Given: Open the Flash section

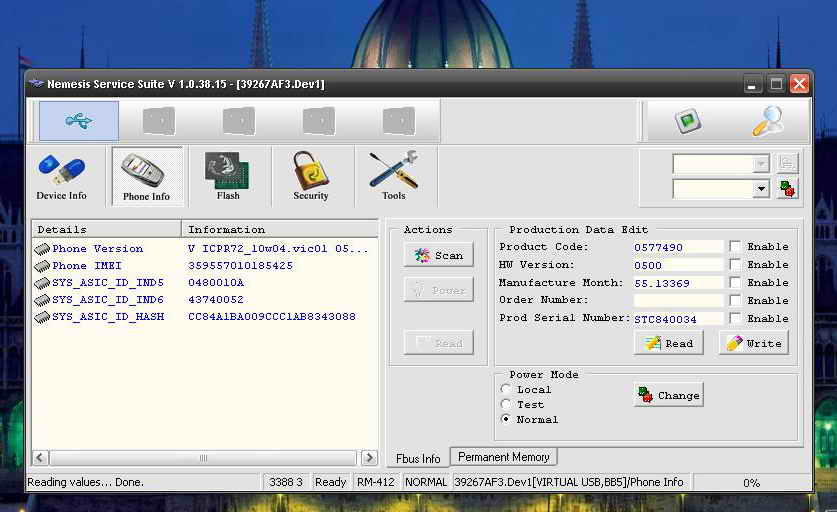Looking at the screenshot, I should click(228, 177).
